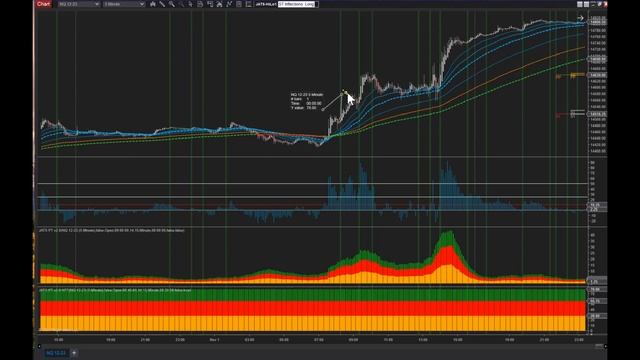Open the instrument dropdown showing NQ 12-23
Viewport: 640px width, 360px height.
click(78, 4)
